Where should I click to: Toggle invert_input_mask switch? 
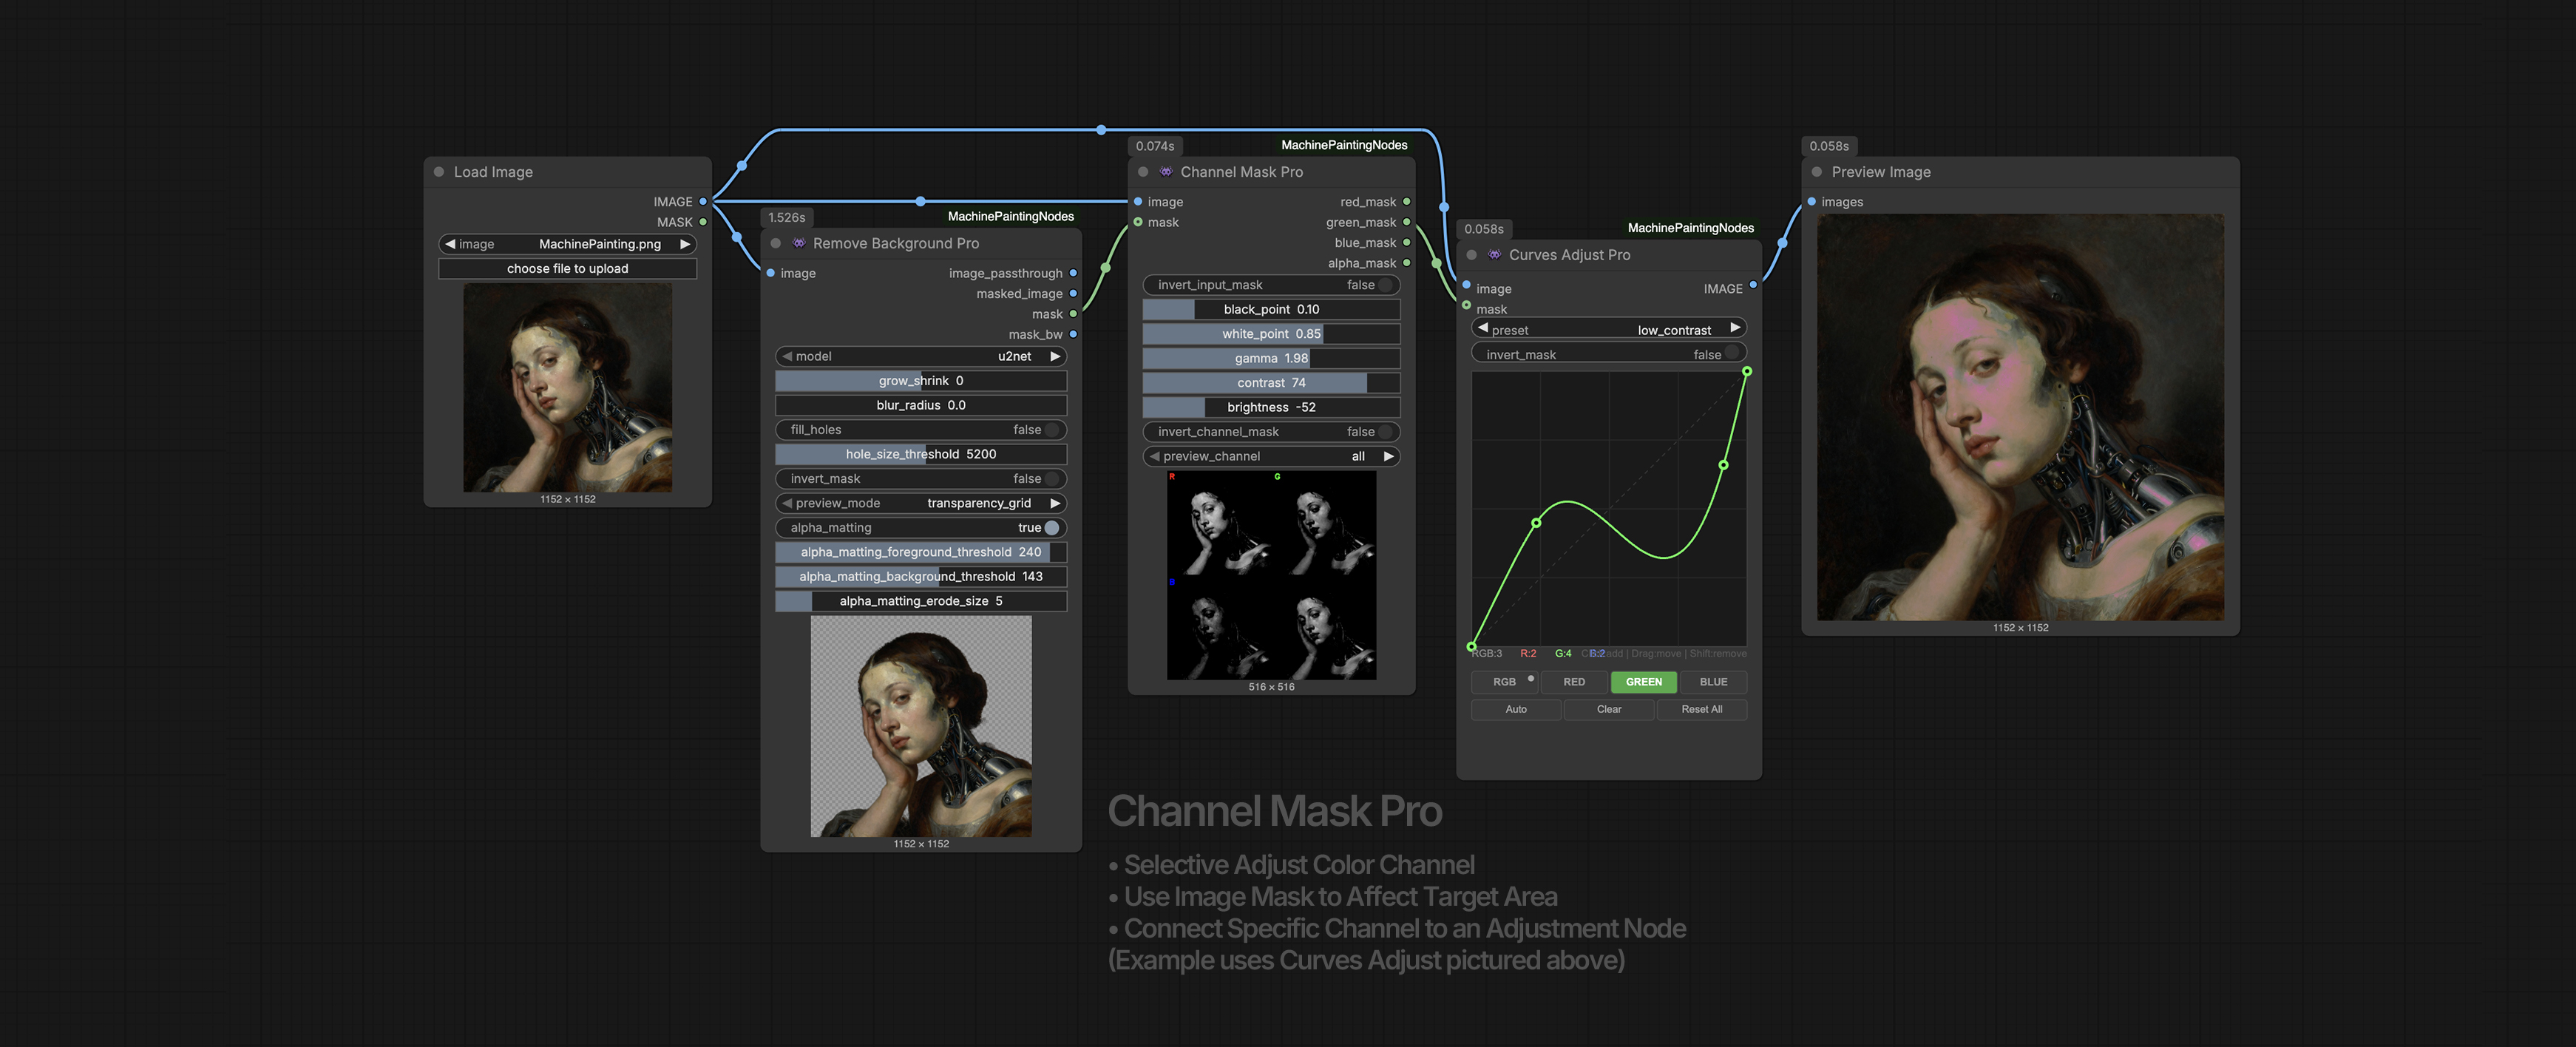click(x=1385, y=285)
